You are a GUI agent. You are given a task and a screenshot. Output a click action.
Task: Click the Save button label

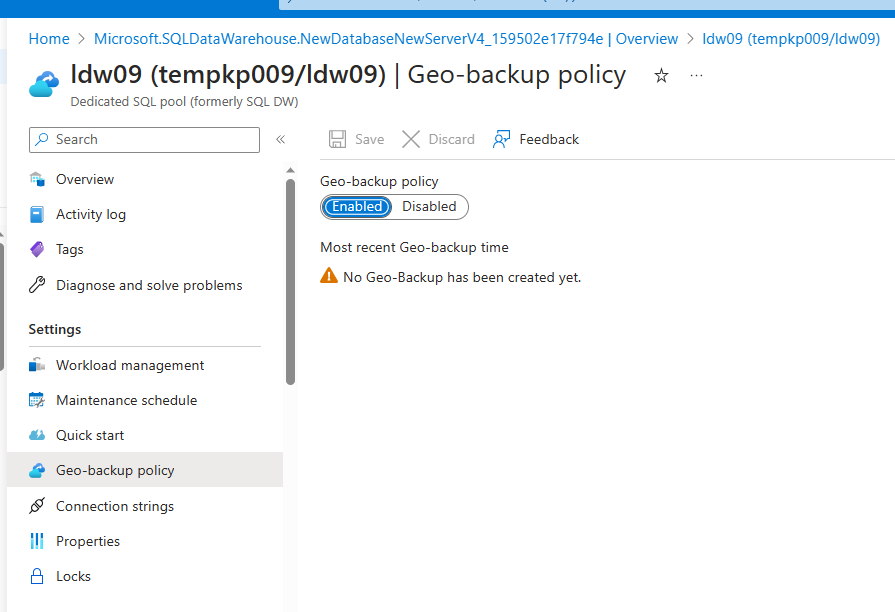(x=369, y=139)
